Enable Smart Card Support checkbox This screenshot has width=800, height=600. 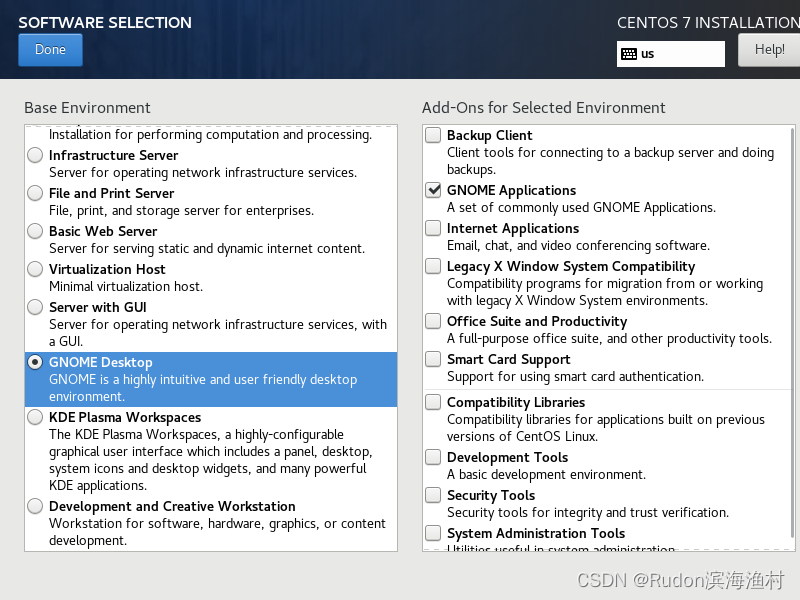click(433, 359)
